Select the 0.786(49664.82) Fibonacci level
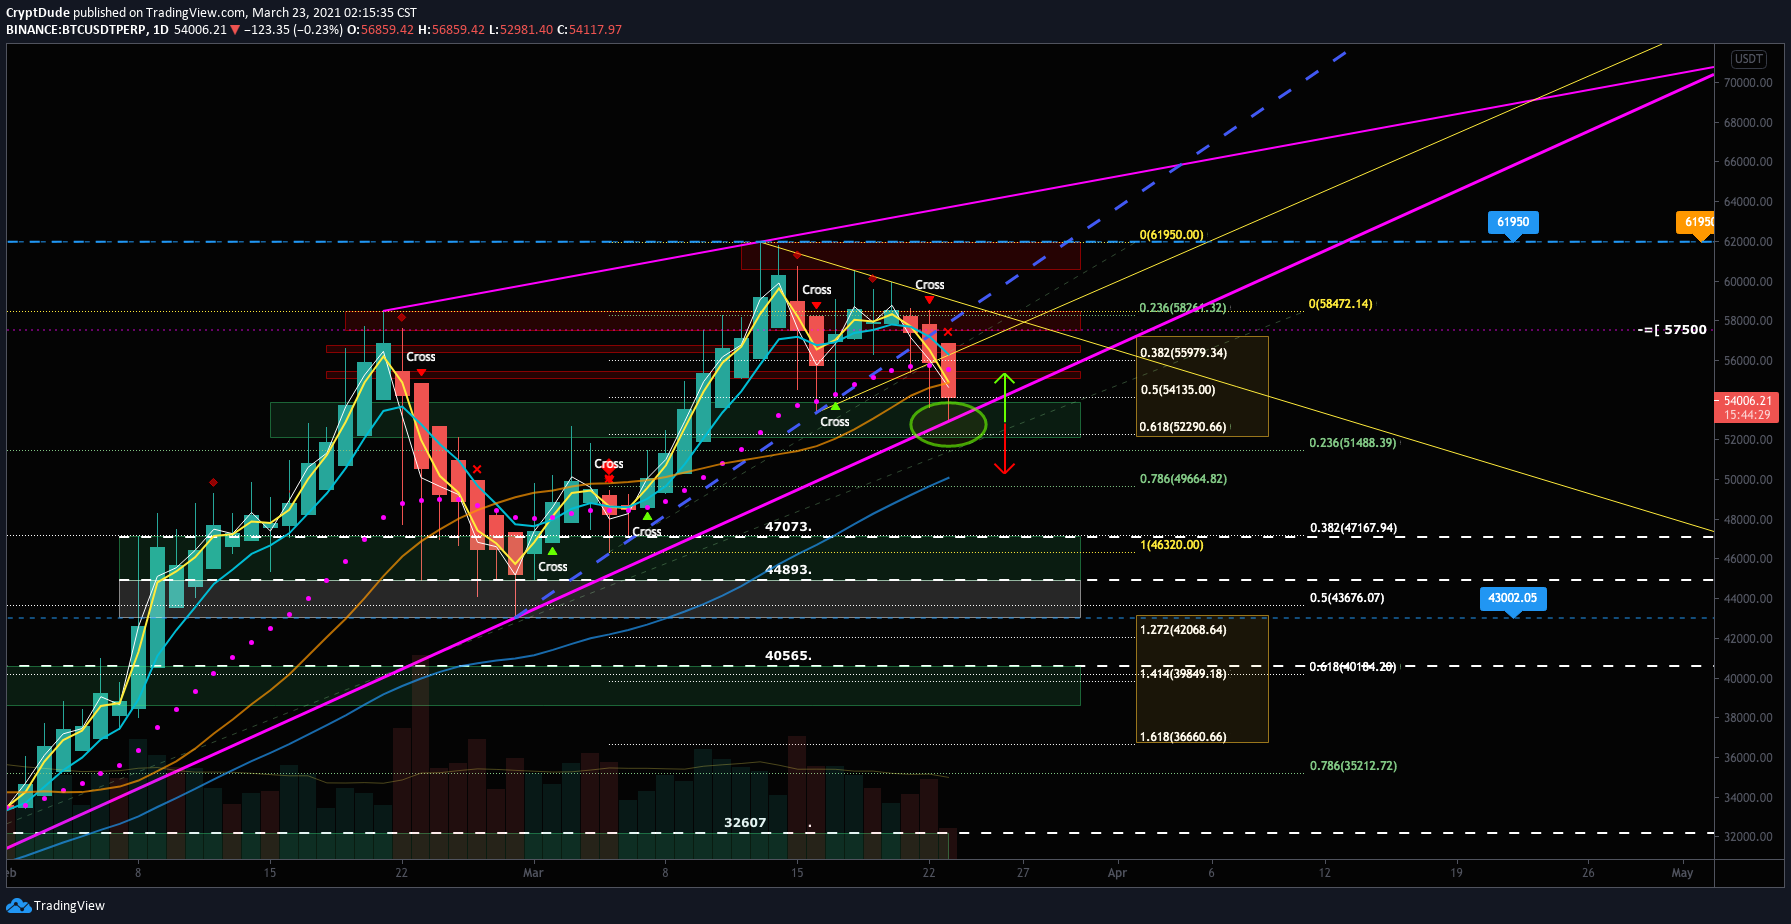Viewport: 1791px width, 924px height. [1183, 479]
